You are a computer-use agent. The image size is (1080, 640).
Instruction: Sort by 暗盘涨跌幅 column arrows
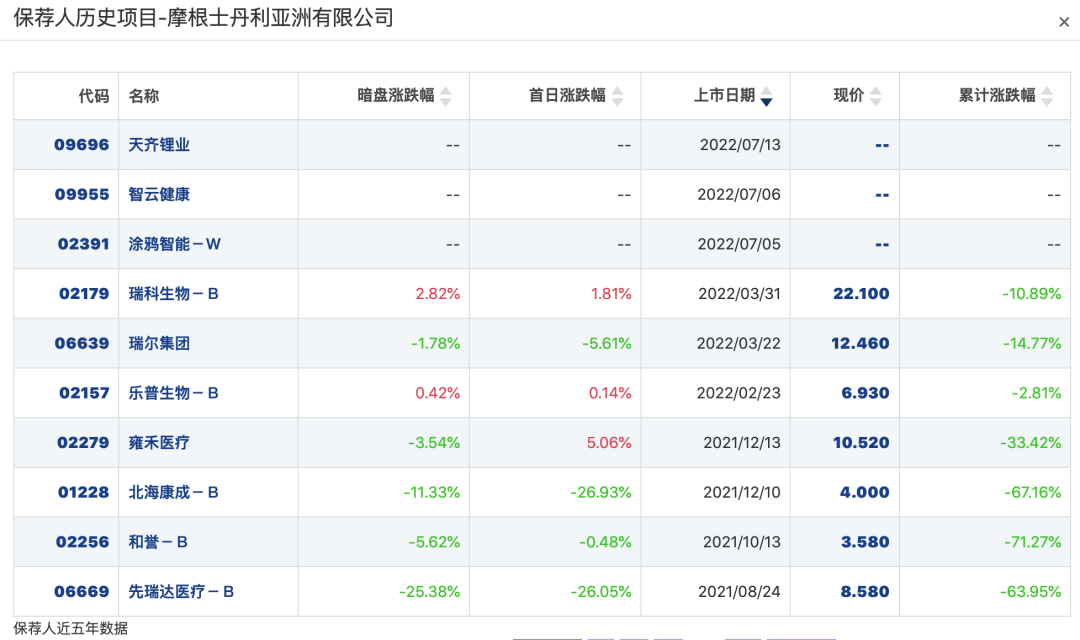(x=446, y=96)
